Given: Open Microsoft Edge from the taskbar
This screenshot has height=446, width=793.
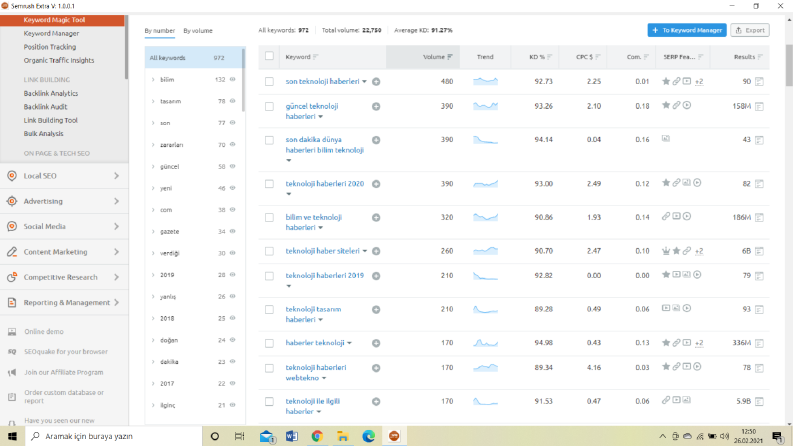Looking at the screenshot, I should pyautogui.click(x=369, y=436).
